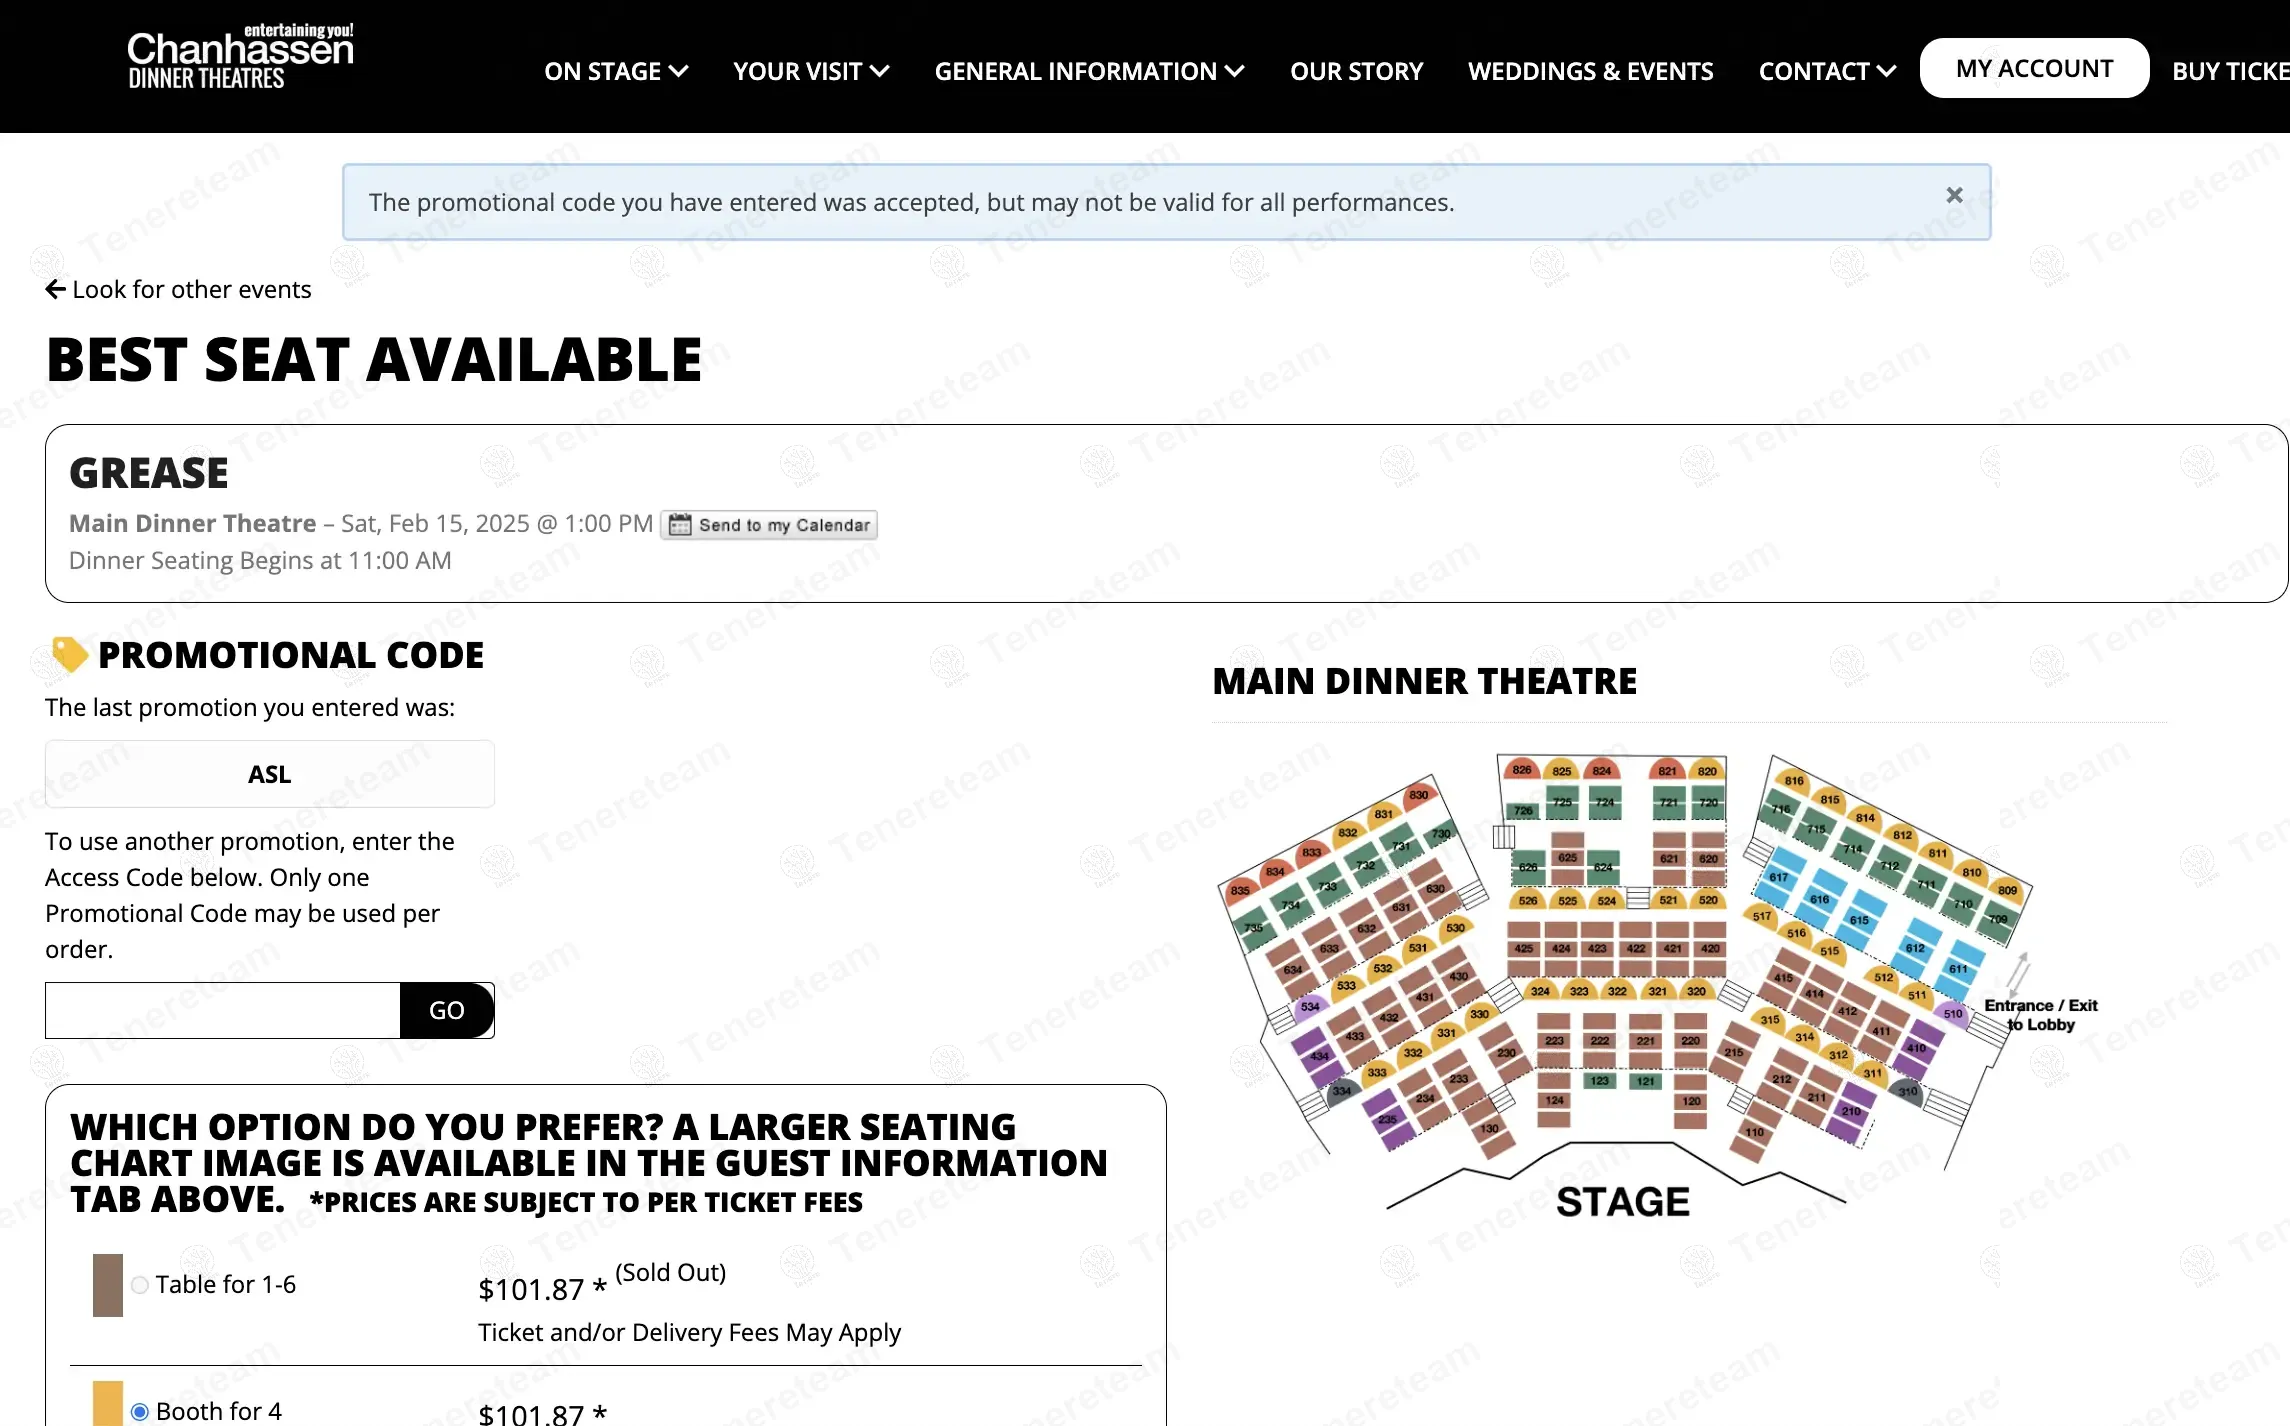2290x1426 pixels.
Task: Click gray booth 334 on the seating map
Action: pos(1342,1091)
